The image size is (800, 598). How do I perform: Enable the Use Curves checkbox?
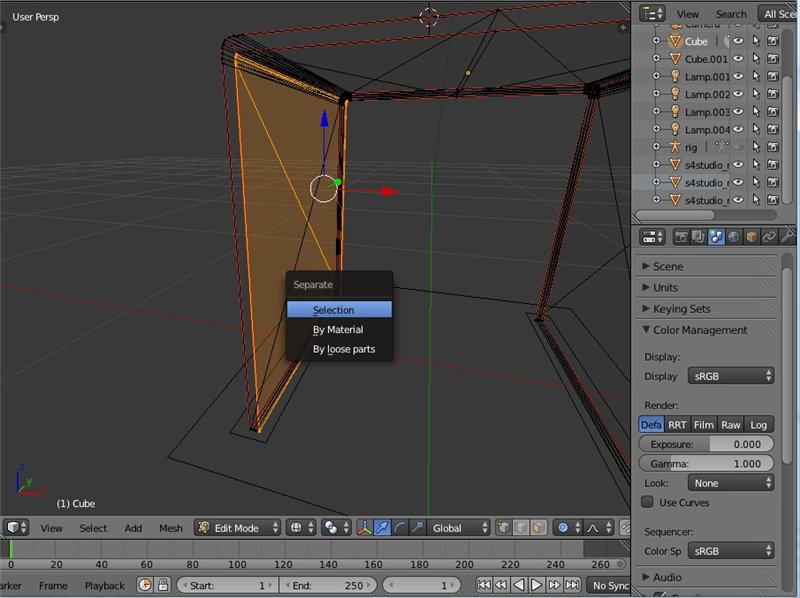tap(647, 502)
